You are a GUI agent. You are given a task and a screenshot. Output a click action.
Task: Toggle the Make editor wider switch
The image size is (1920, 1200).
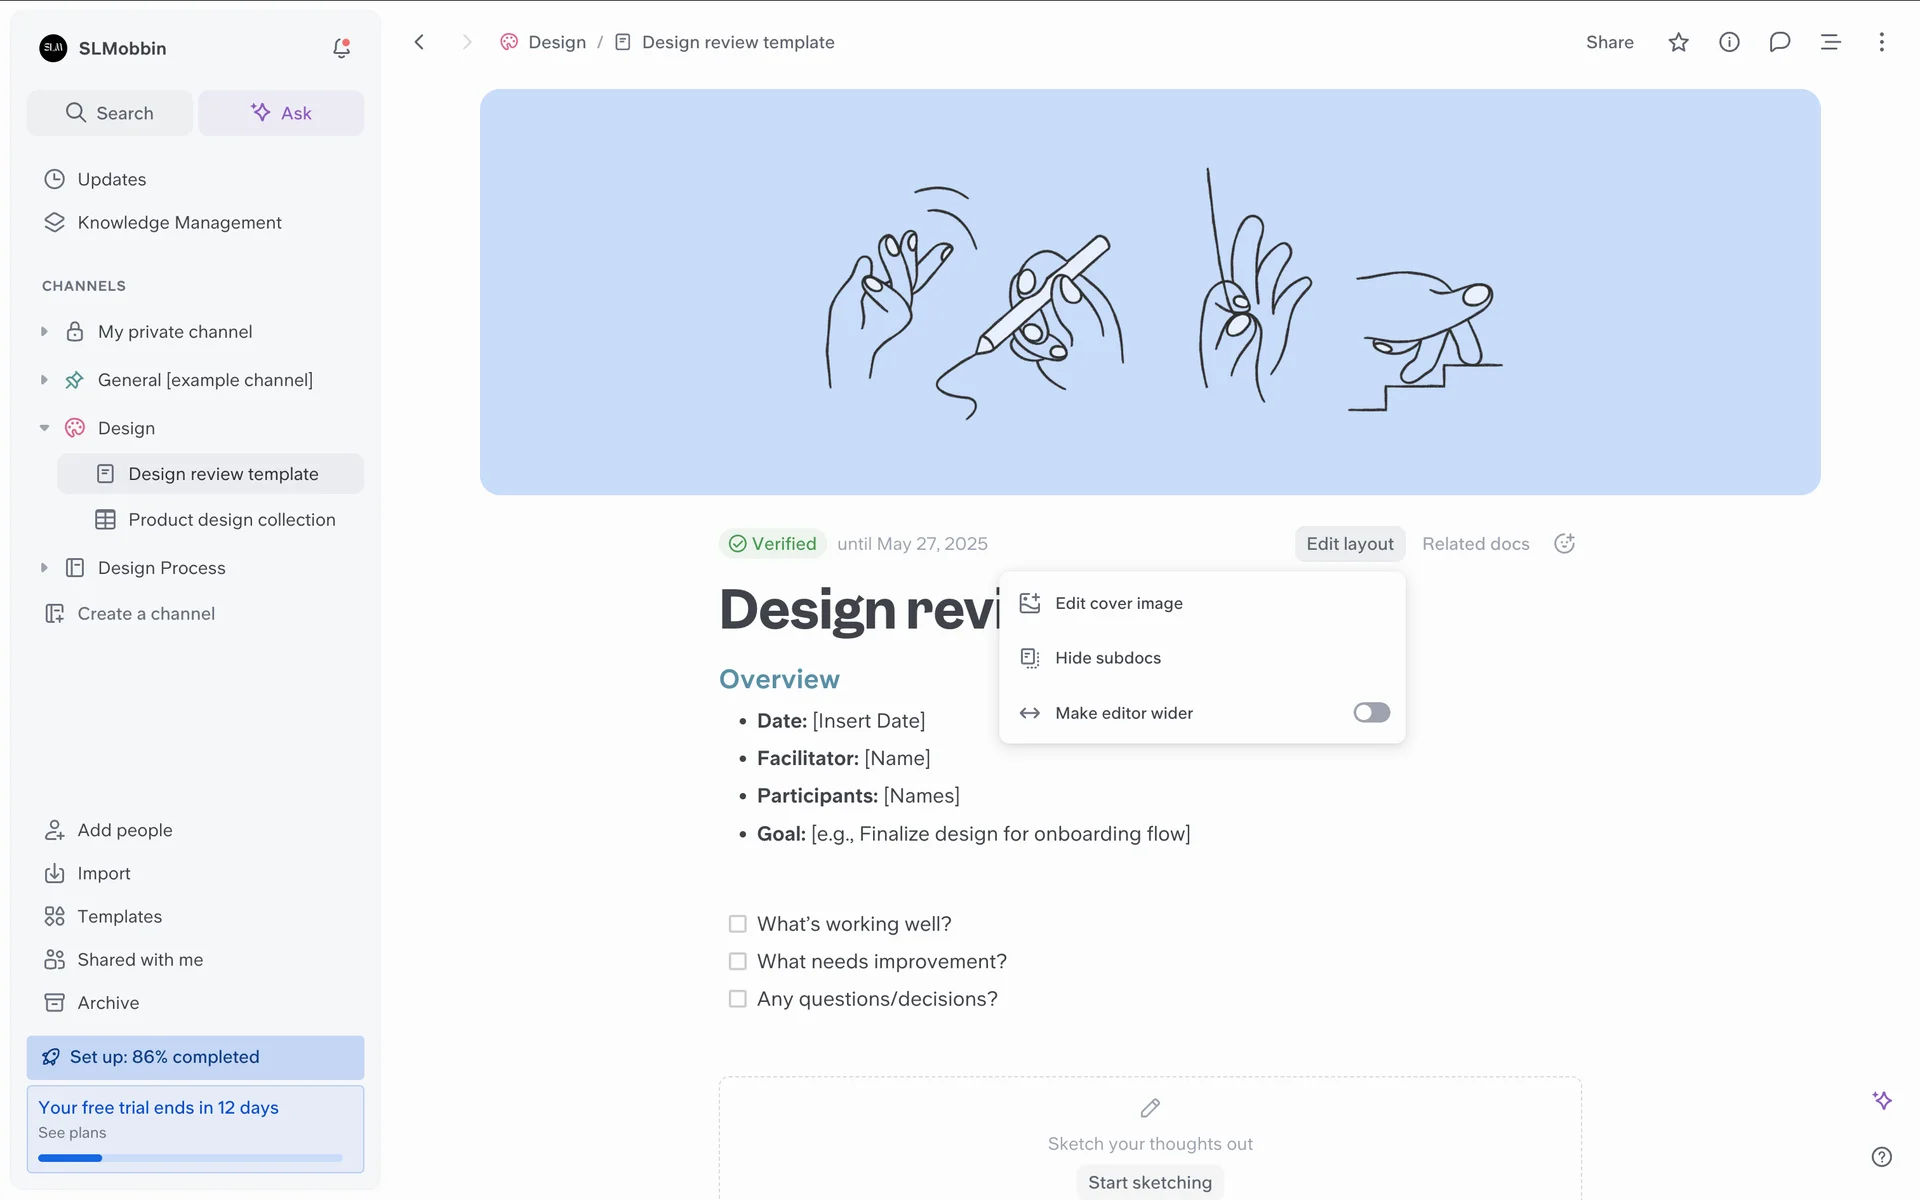(x=1371, y=712)
